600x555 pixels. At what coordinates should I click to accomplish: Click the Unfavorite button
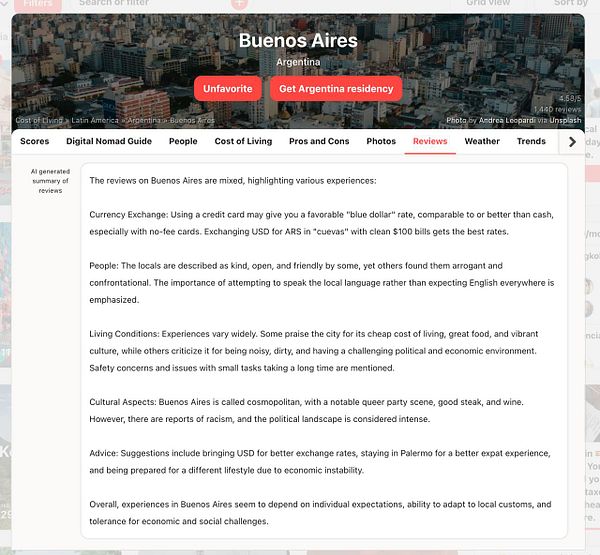click(228, 89)
